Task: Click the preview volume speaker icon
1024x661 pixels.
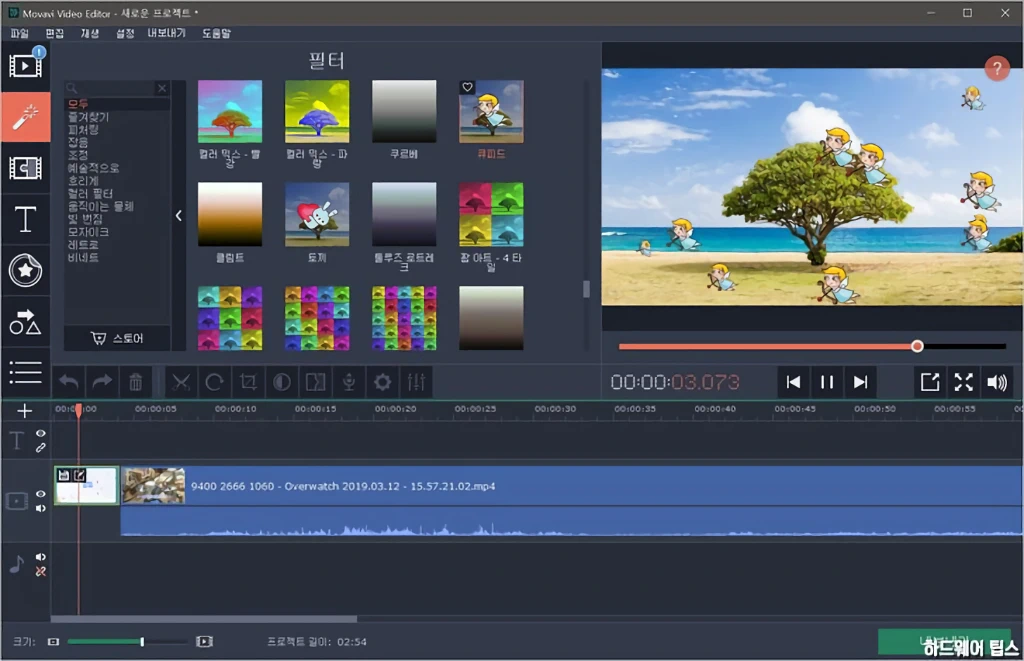Action: pos(997,382)
